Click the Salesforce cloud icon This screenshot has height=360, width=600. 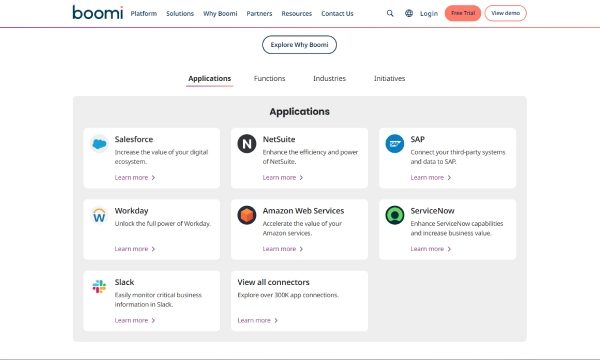(x=99, y=144)
